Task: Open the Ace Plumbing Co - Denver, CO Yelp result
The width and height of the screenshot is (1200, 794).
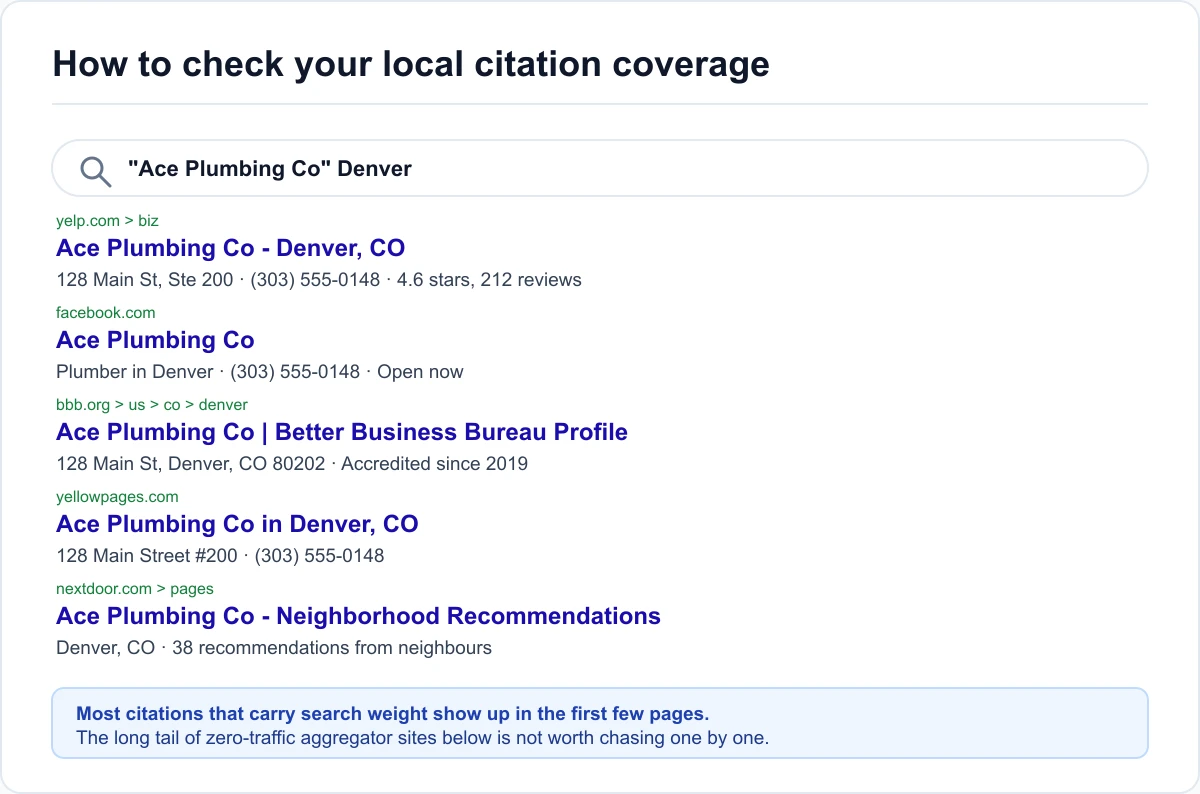Action: [231, 248]
